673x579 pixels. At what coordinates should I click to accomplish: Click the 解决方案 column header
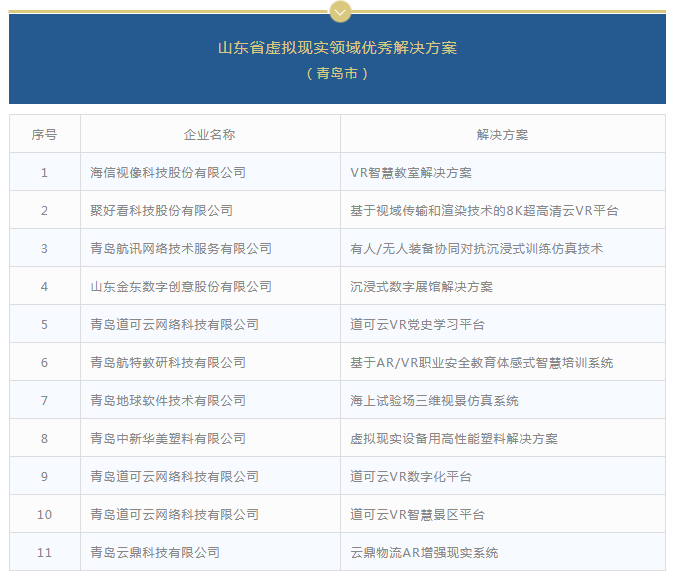pos(502,134)
